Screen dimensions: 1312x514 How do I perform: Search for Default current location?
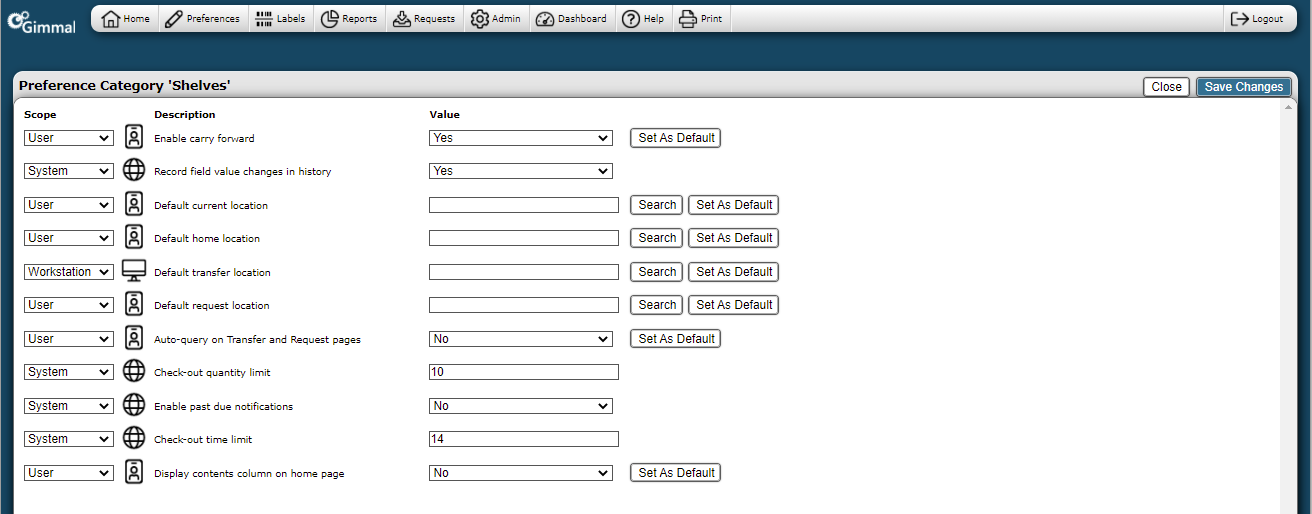657,205
